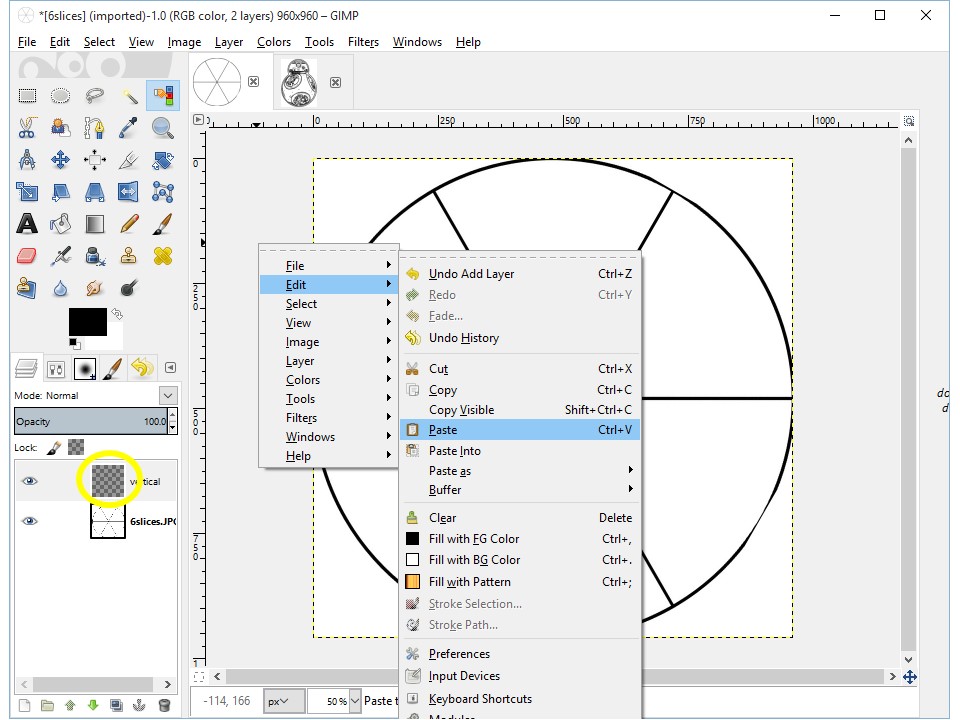Toggle the lock alpha channel checkerboard

point(76,448)
